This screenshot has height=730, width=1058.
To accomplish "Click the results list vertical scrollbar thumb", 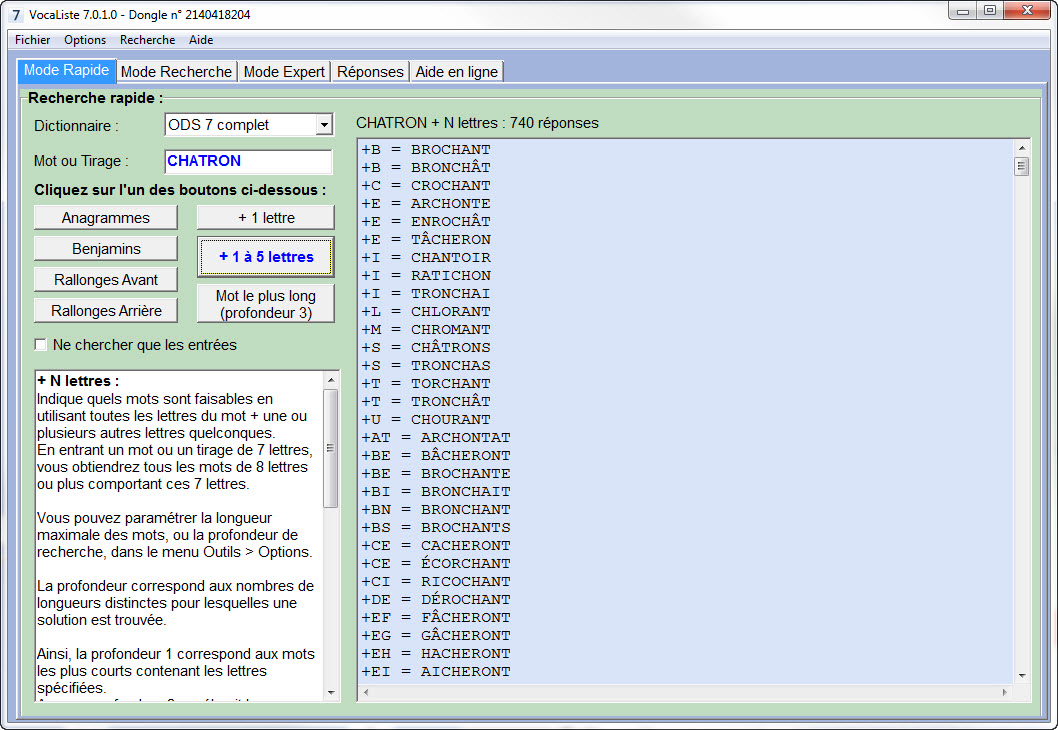I will (x=1022, y=166).
